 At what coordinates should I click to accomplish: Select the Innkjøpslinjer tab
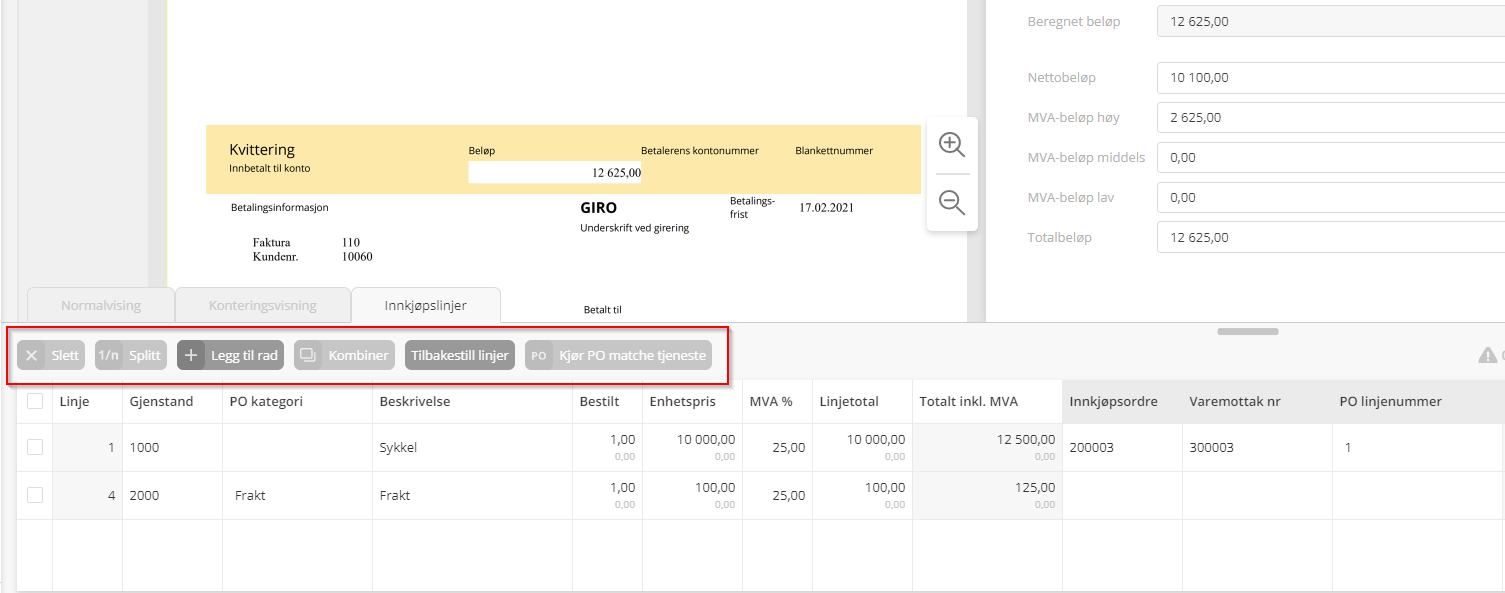tap(425, 305)
